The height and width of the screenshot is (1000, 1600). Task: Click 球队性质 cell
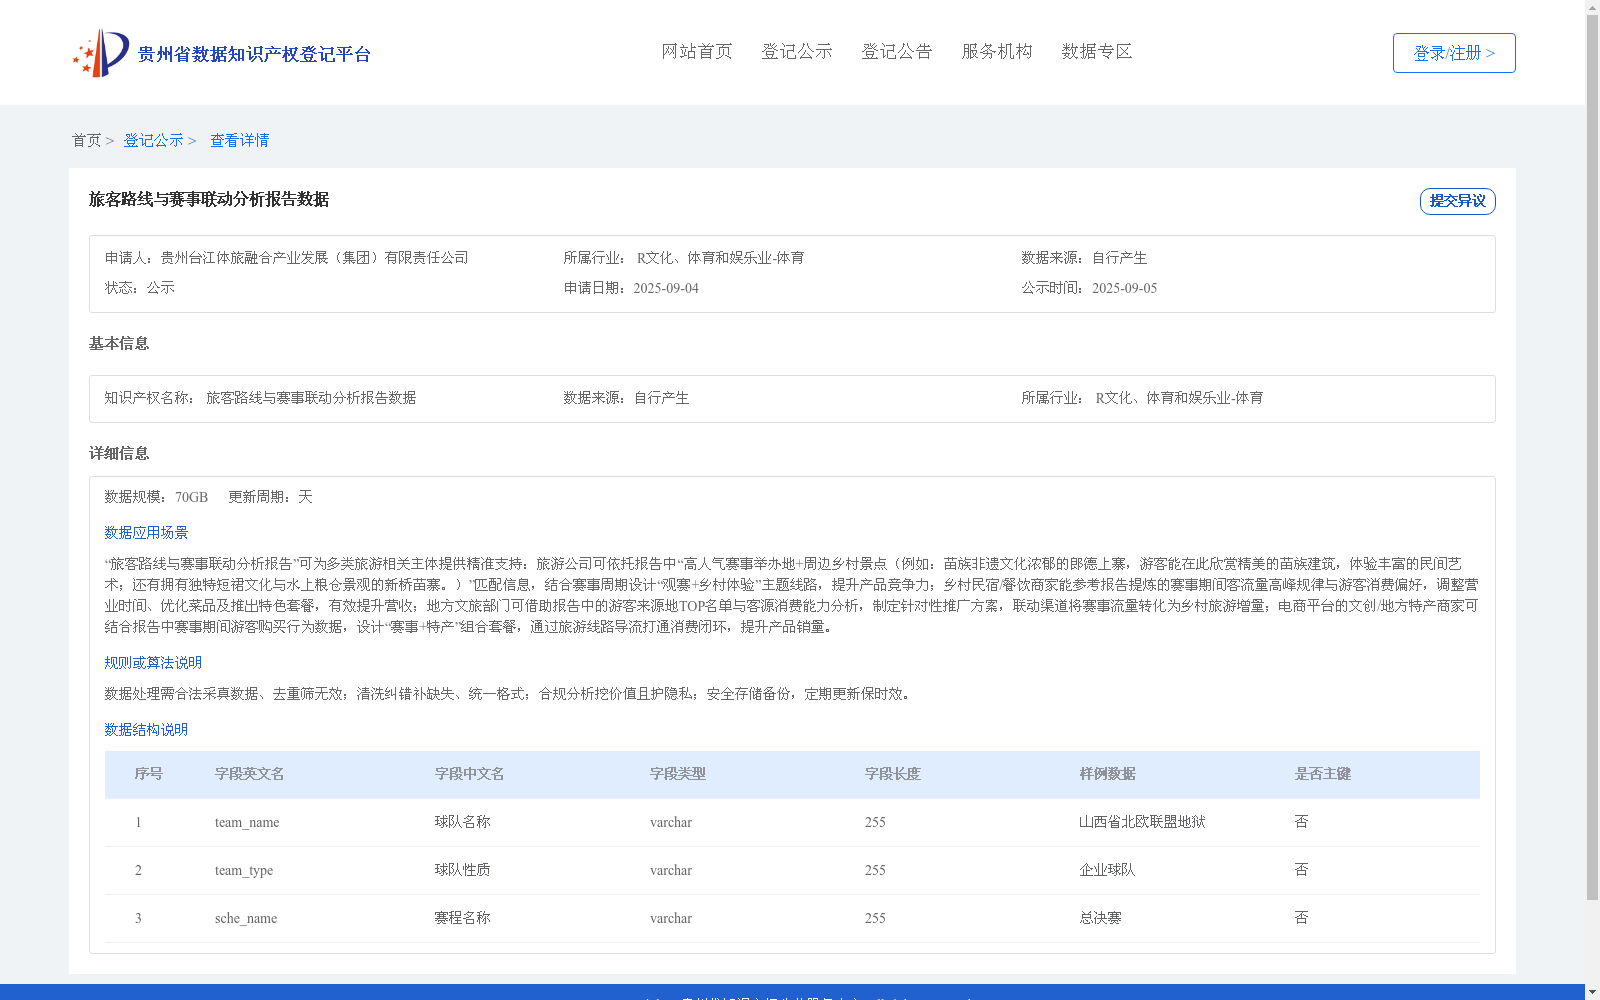pos(463,870)
